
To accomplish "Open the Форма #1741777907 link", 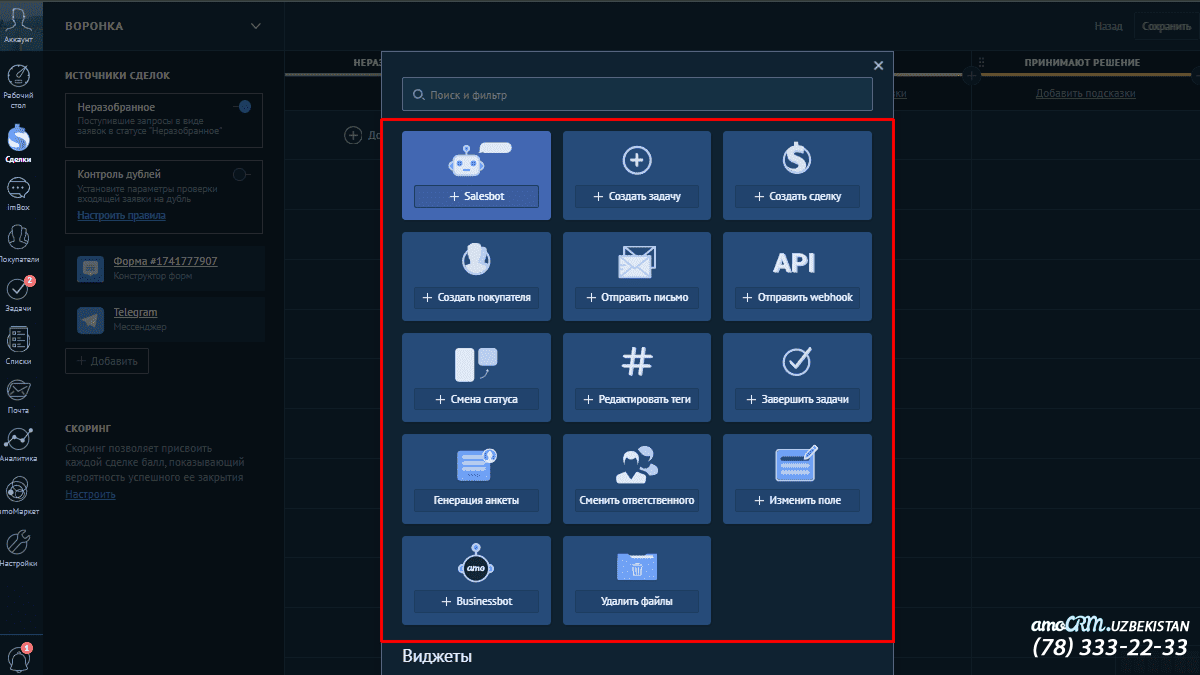I will (165, 261).
